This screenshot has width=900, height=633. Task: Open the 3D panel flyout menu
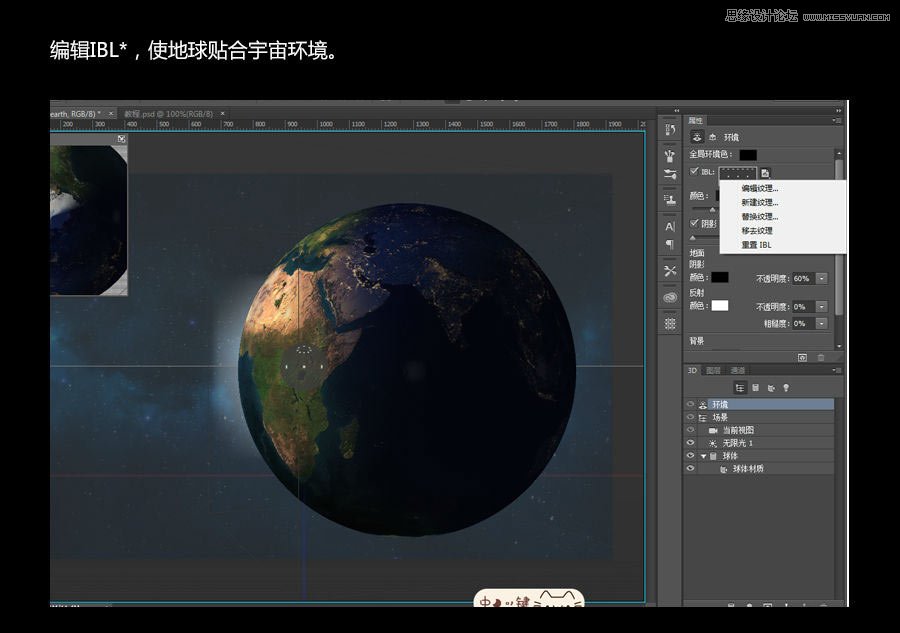[x=837, y=371]
